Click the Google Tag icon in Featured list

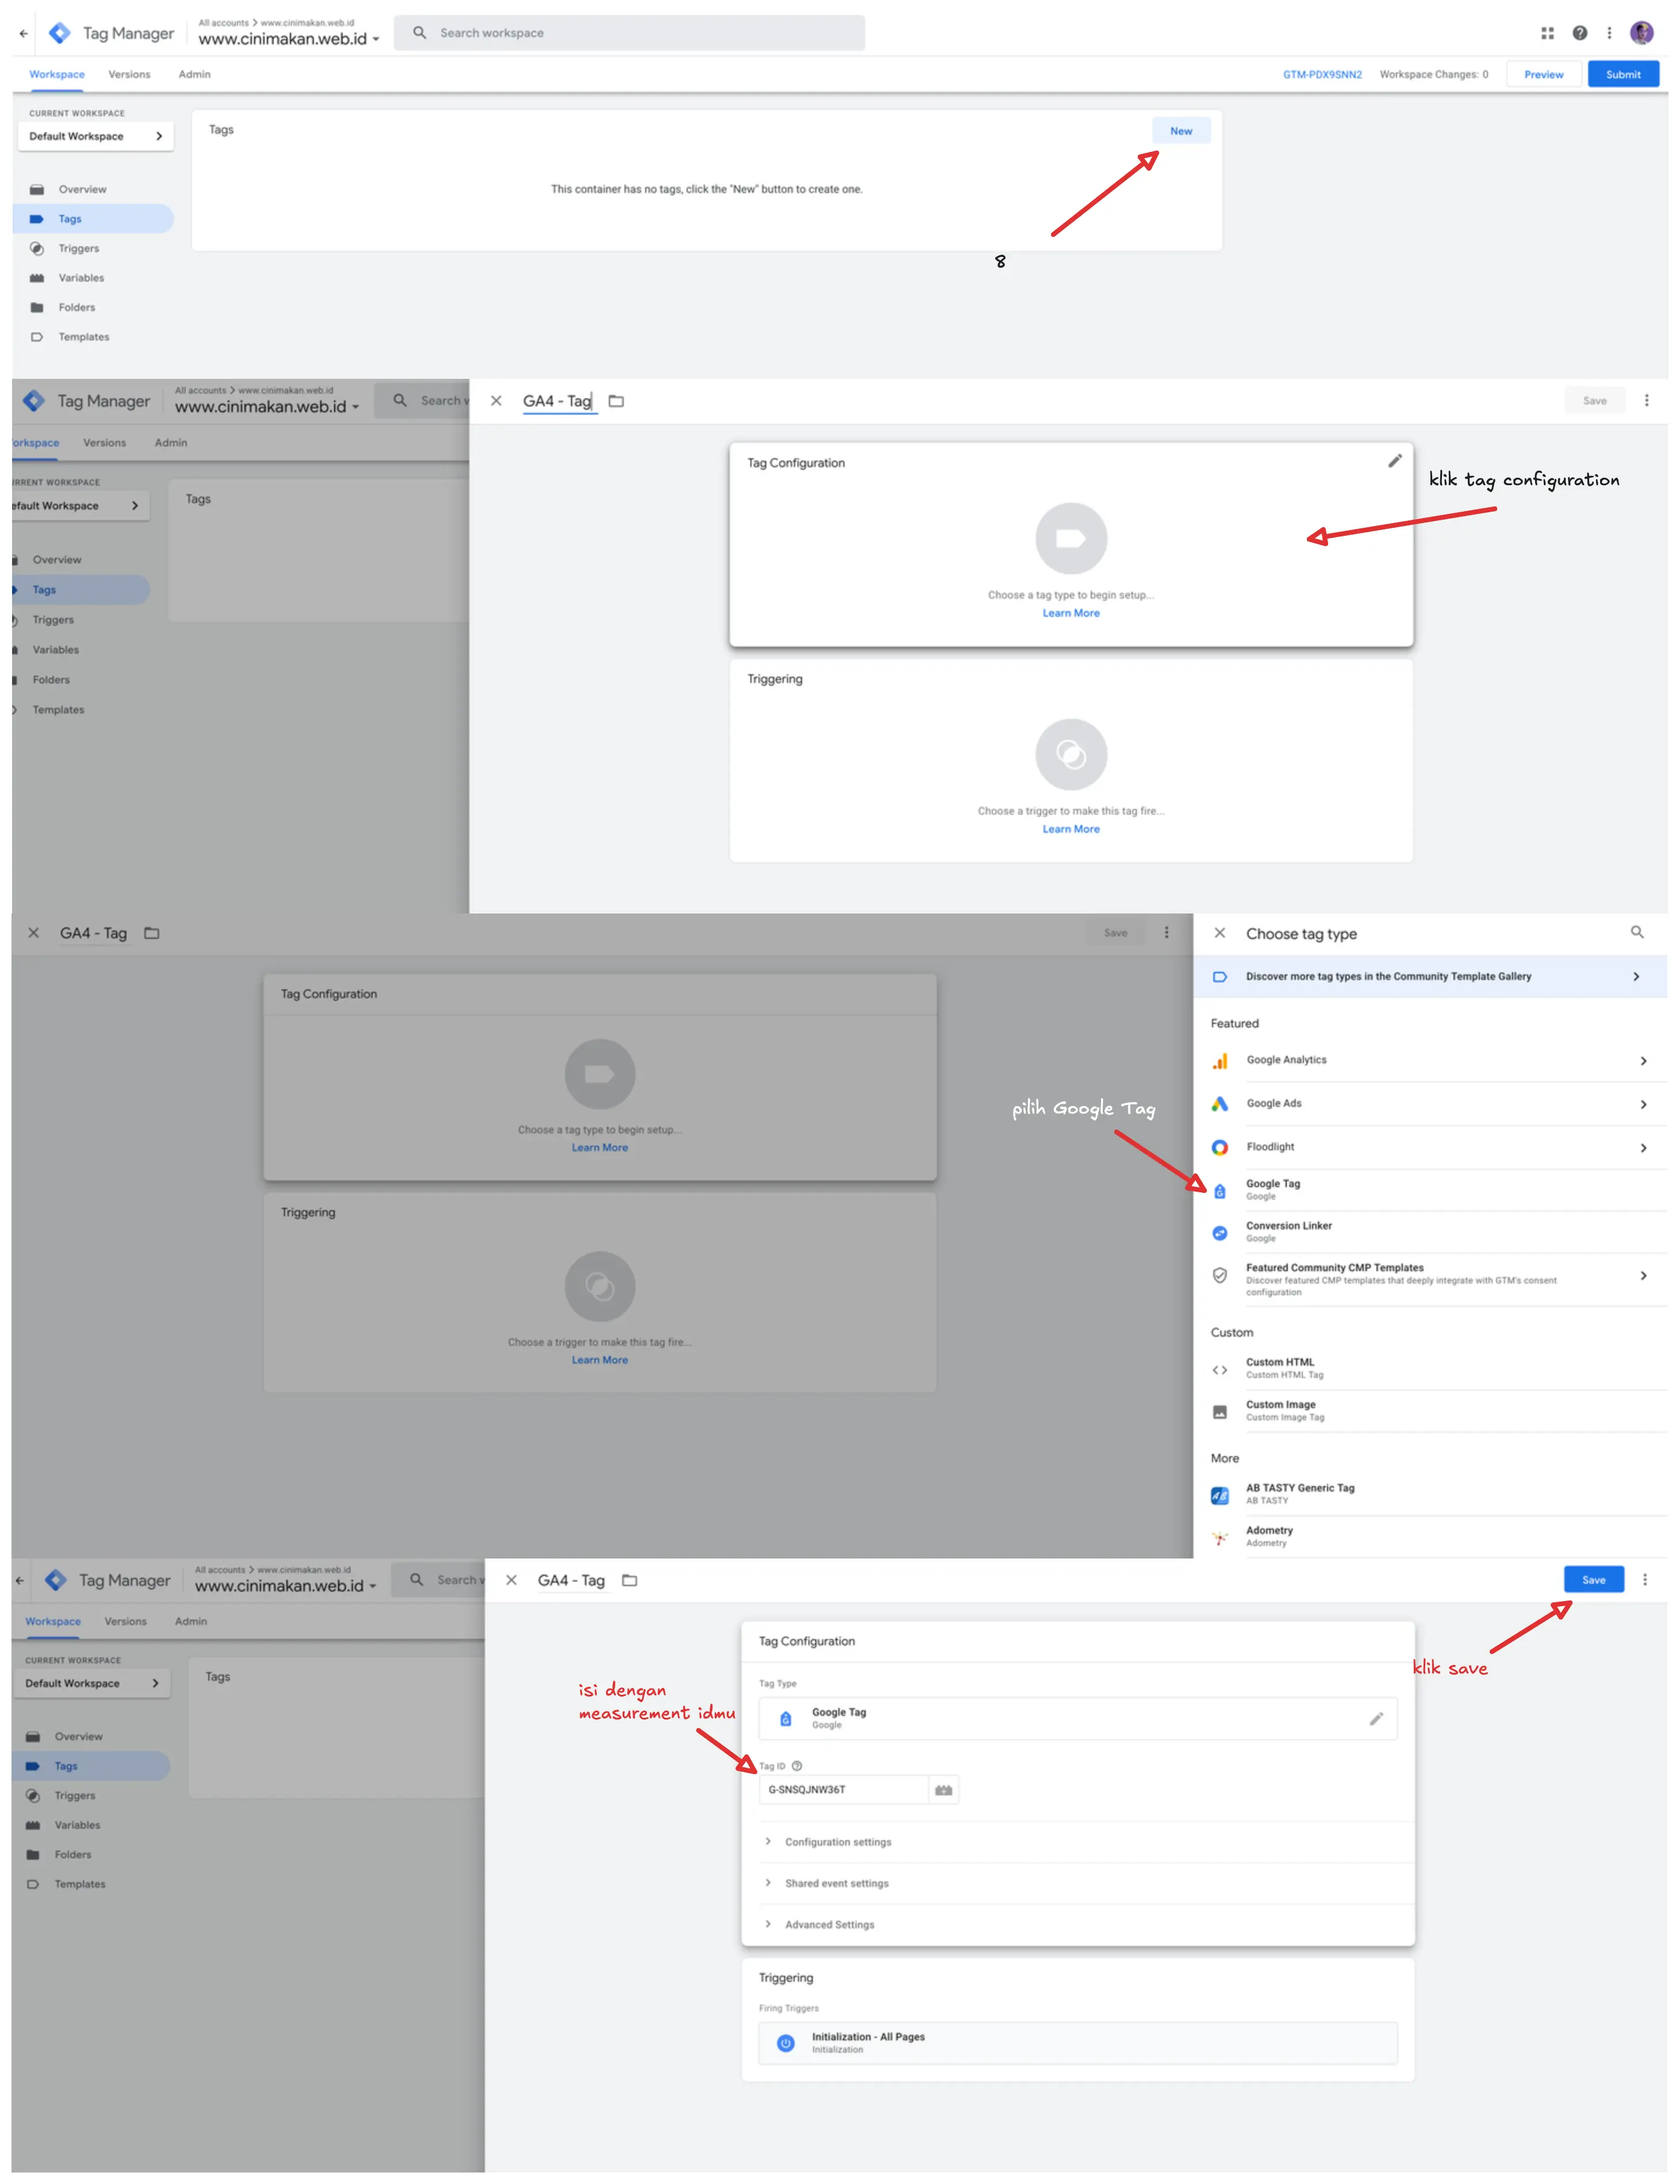(x=1219, y=1190)
